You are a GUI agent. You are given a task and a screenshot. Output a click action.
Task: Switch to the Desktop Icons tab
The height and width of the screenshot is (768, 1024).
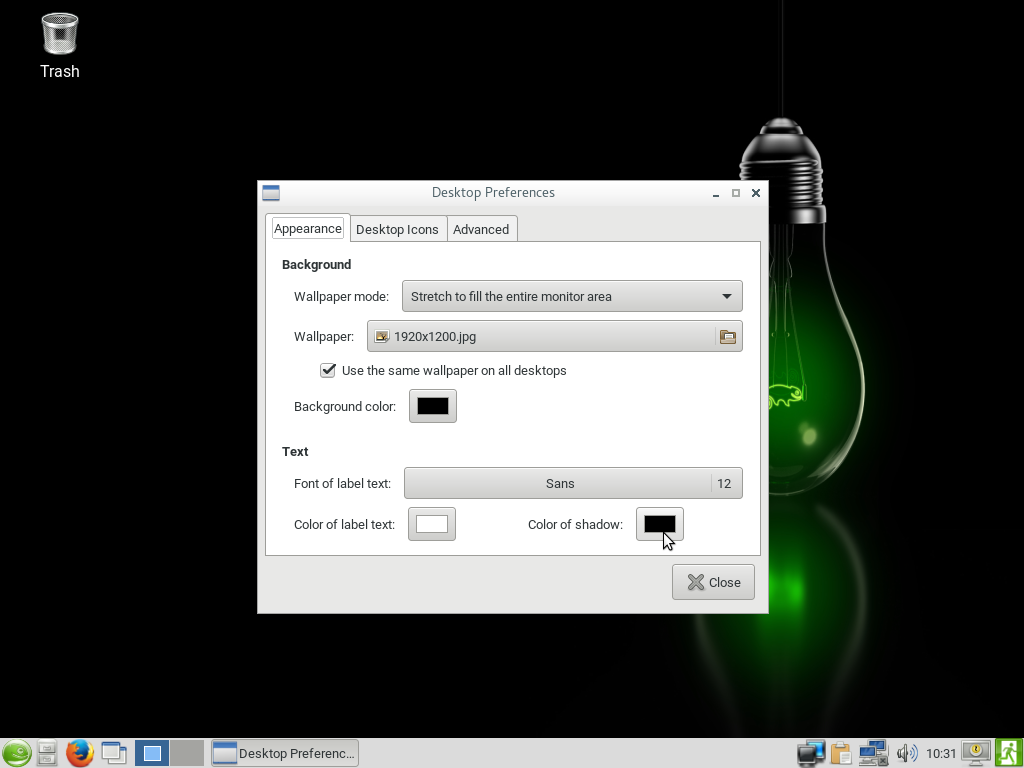coord(397,229)
